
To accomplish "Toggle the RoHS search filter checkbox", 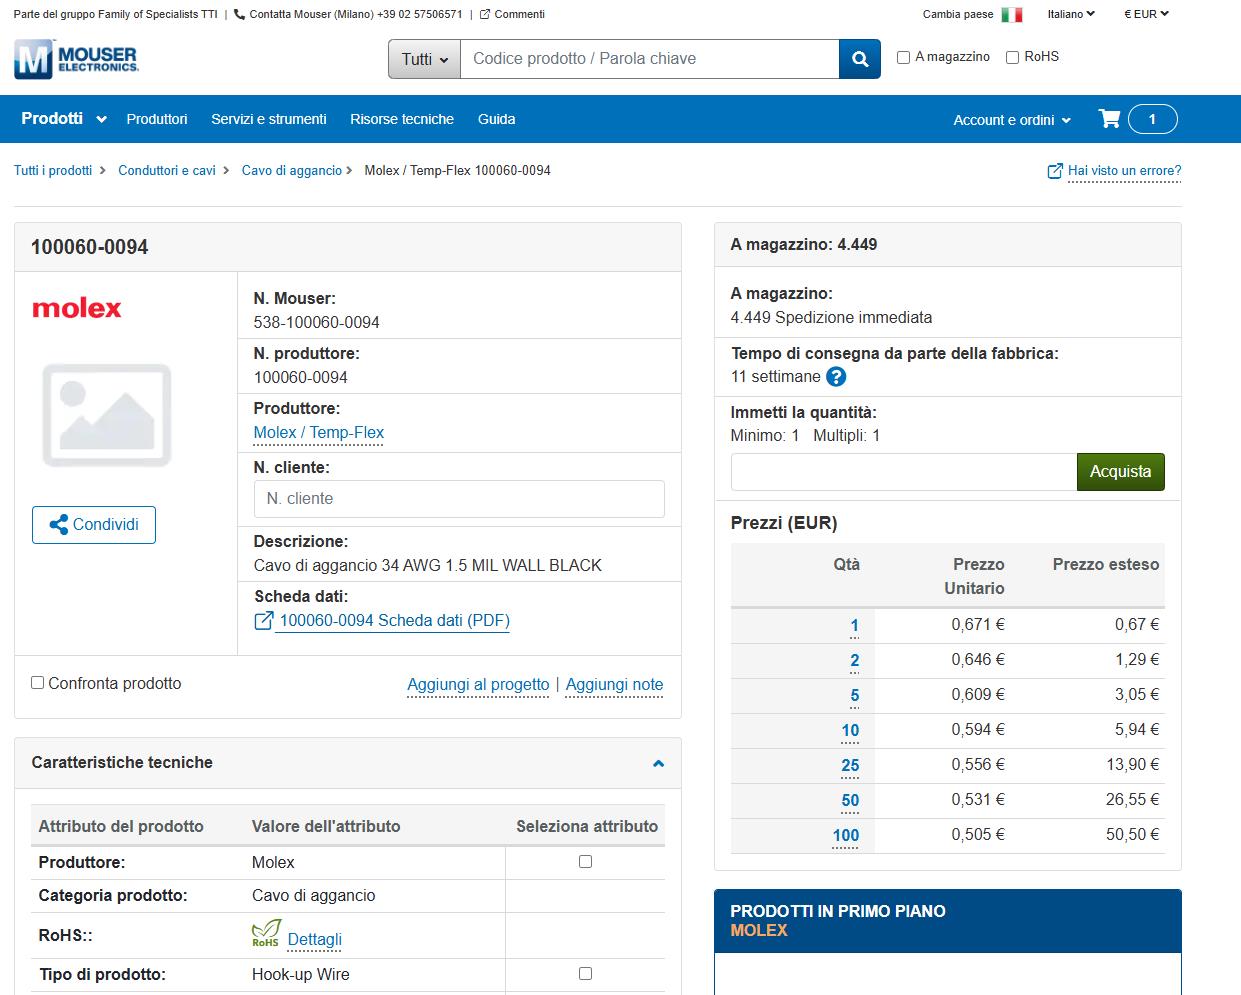I will click(1012, 57).
